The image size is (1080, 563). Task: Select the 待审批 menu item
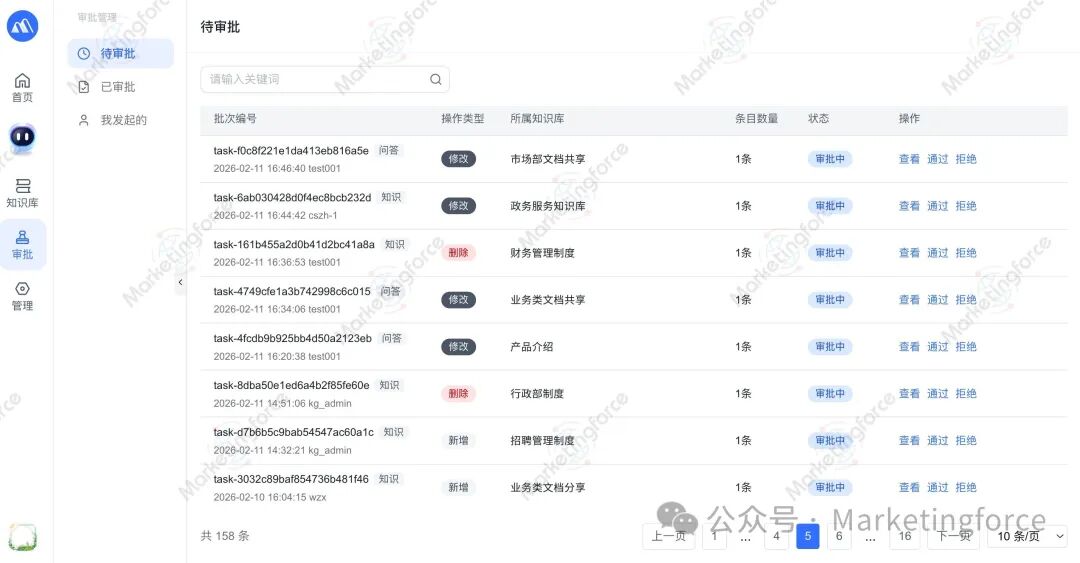[x=118, y=54]
